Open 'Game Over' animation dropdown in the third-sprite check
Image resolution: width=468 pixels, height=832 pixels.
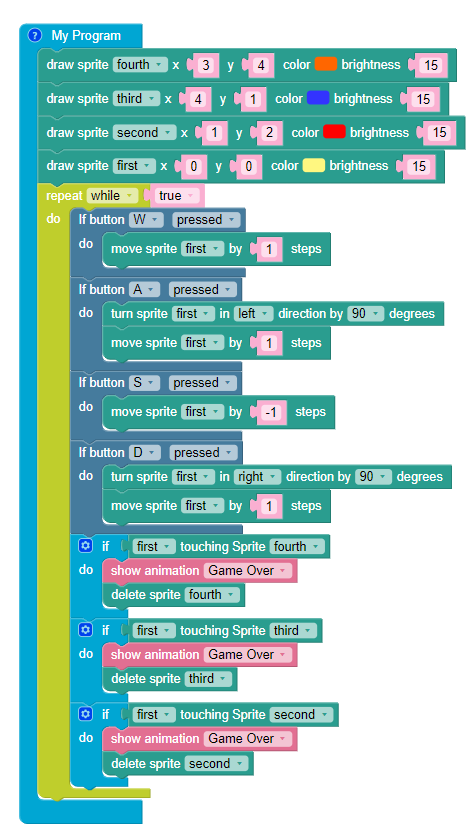[x=247, y=654]
